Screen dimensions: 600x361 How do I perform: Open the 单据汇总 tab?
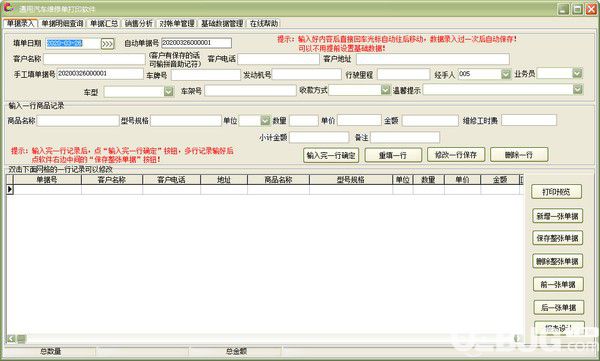pos(104,23)
